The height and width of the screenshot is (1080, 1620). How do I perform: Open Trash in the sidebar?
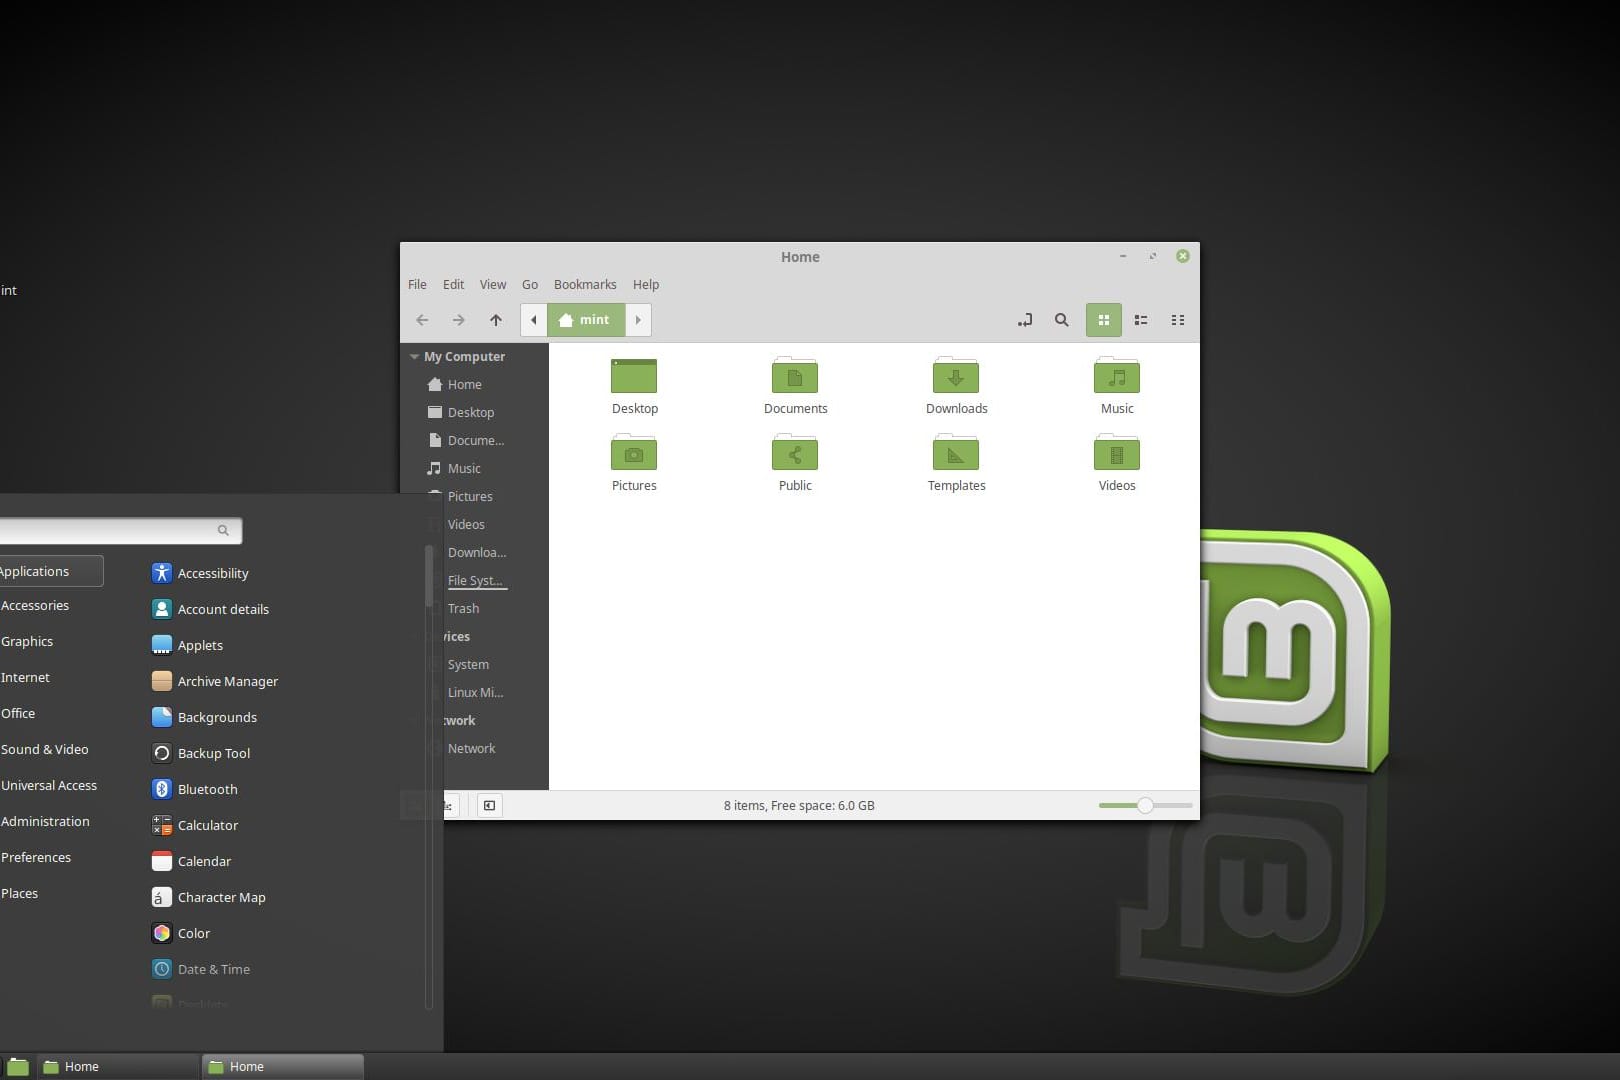click(463, 608)
